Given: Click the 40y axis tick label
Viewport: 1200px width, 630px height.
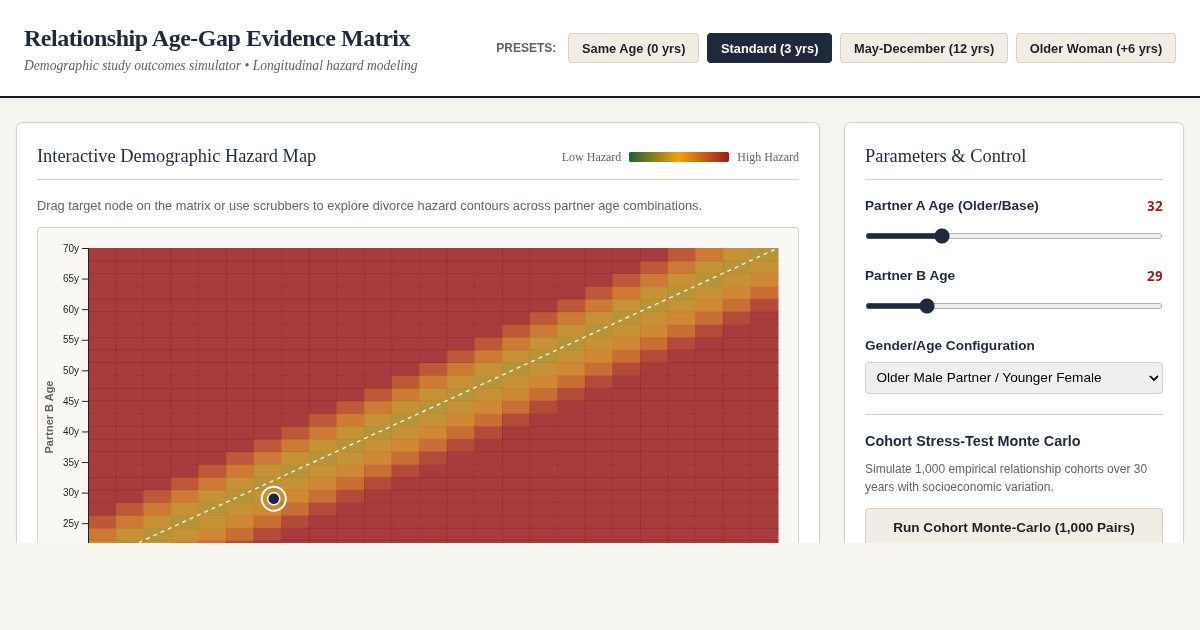Looking at the screenshot, I should (71, 432).
